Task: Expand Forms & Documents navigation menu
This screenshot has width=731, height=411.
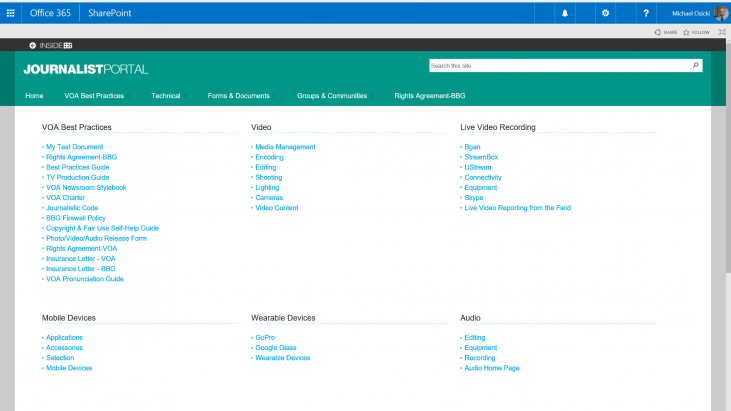Action: (241, 96)
